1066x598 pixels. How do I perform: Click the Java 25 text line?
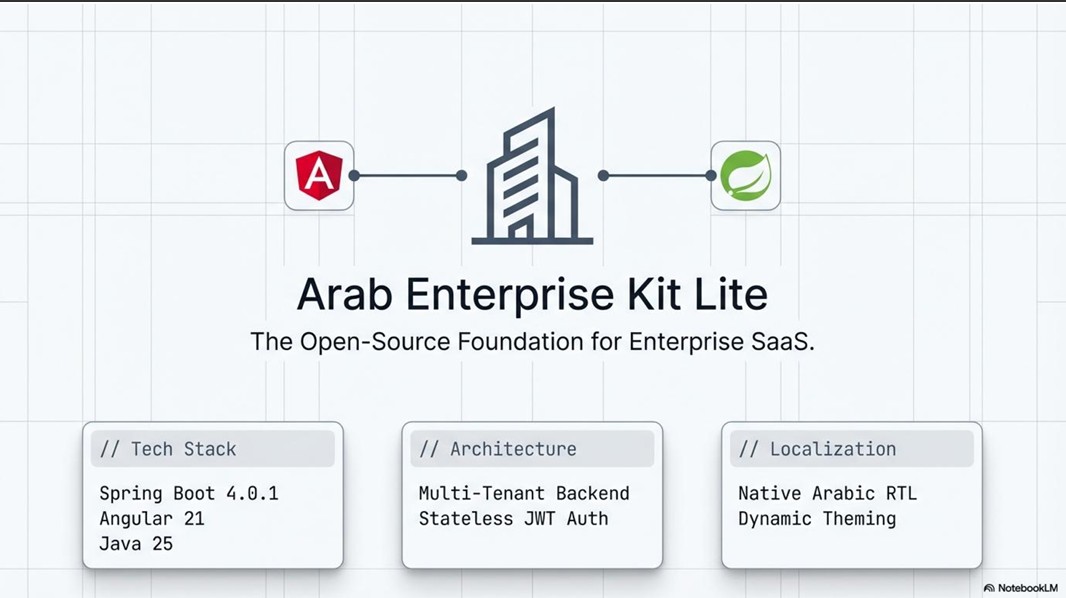tap(136, 544)
